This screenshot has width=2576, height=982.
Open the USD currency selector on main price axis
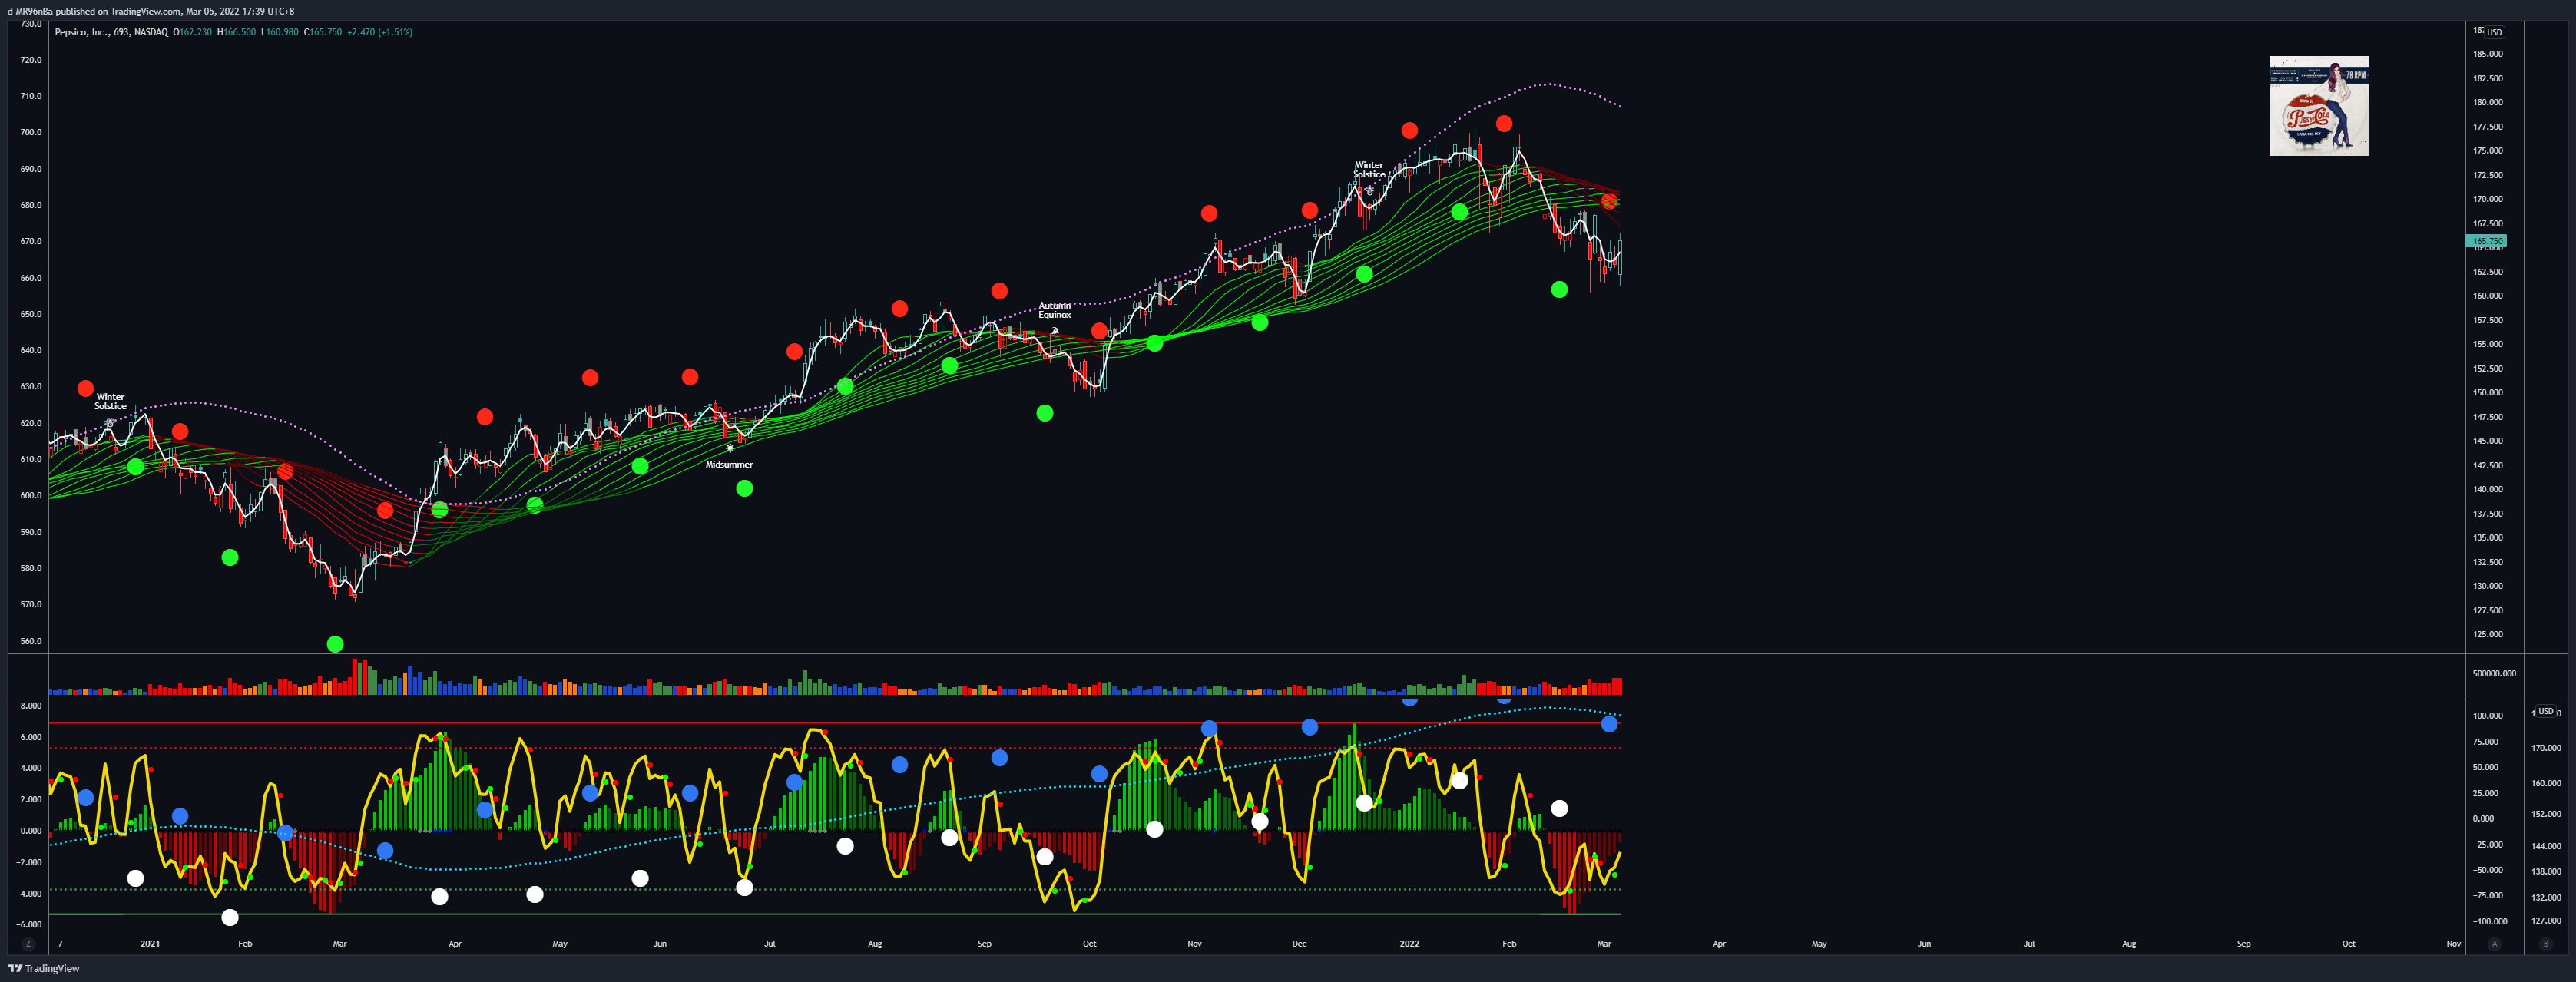pos(2495,32)
